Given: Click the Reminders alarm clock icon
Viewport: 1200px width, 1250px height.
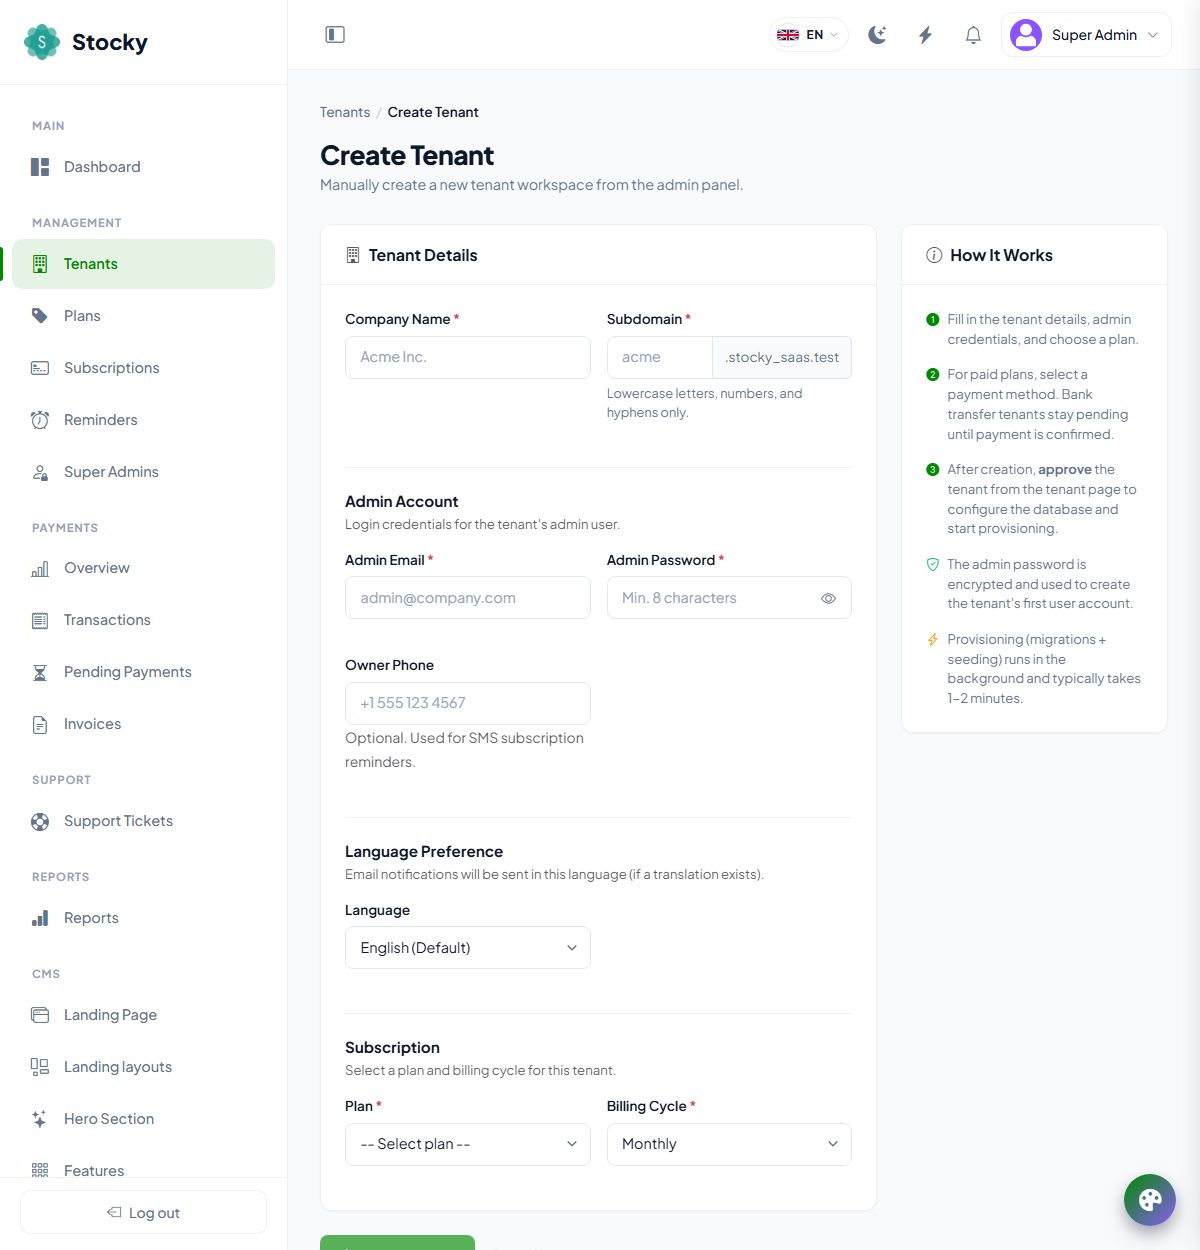Looking at the screenshot, I should pyautogui.click(x=40, y=420).
